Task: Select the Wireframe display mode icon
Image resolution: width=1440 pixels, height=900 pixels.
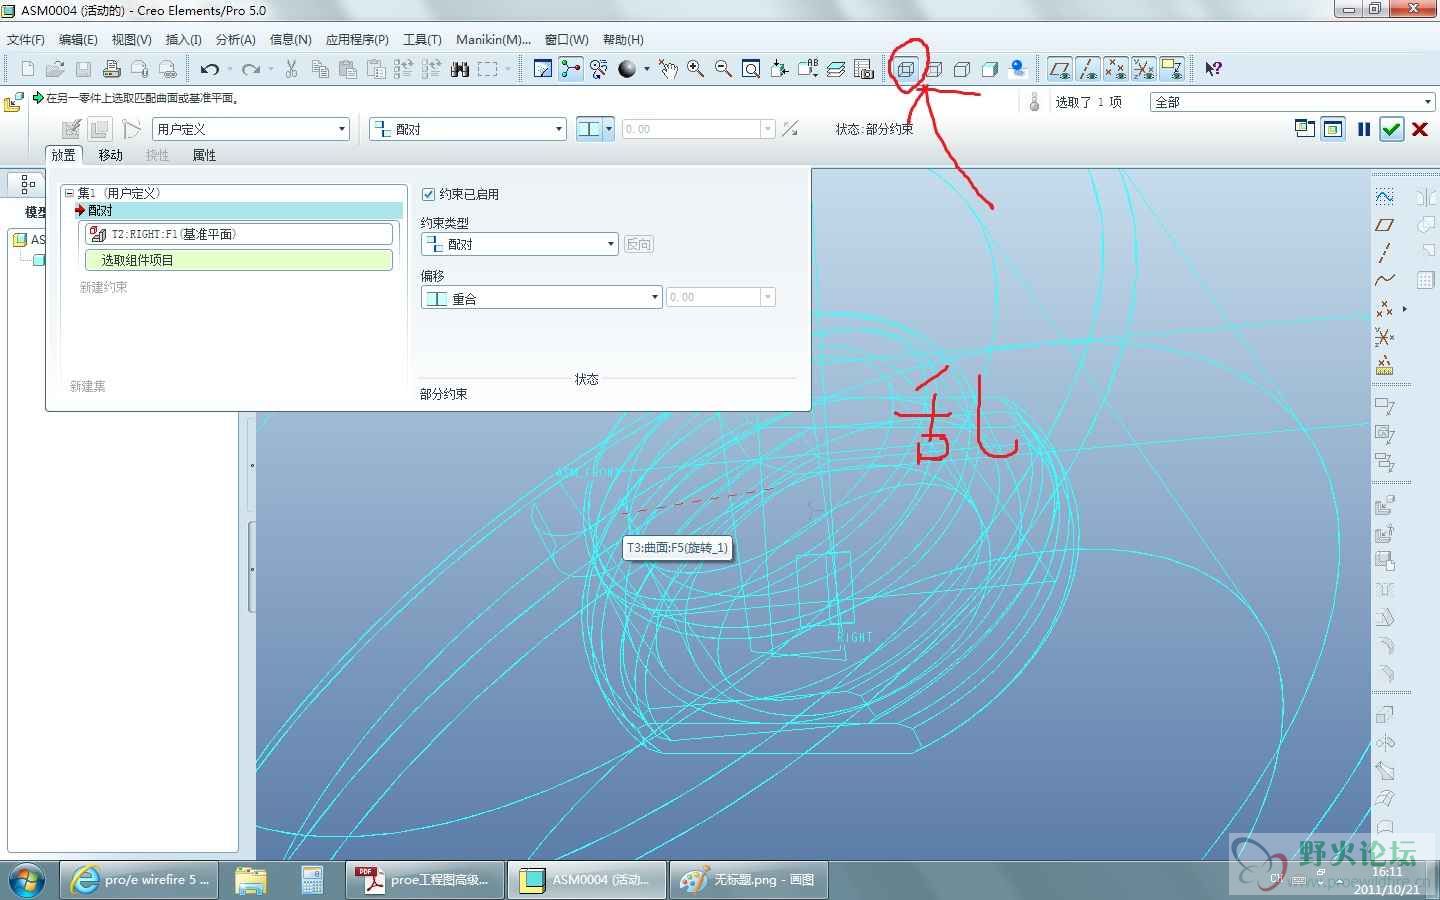Action: pyautogui.click(x=906, y=69)
